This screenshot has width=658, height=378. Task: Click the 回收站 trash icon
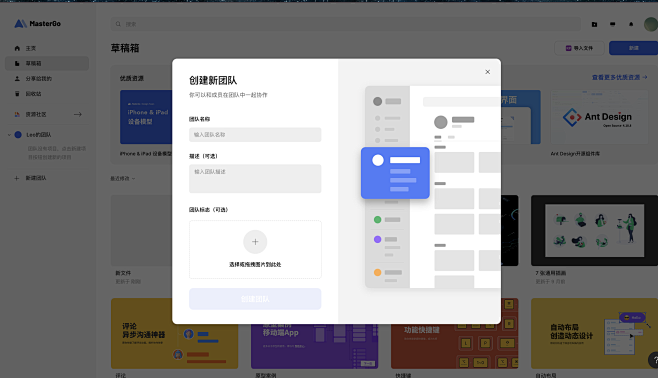(17, 94)
